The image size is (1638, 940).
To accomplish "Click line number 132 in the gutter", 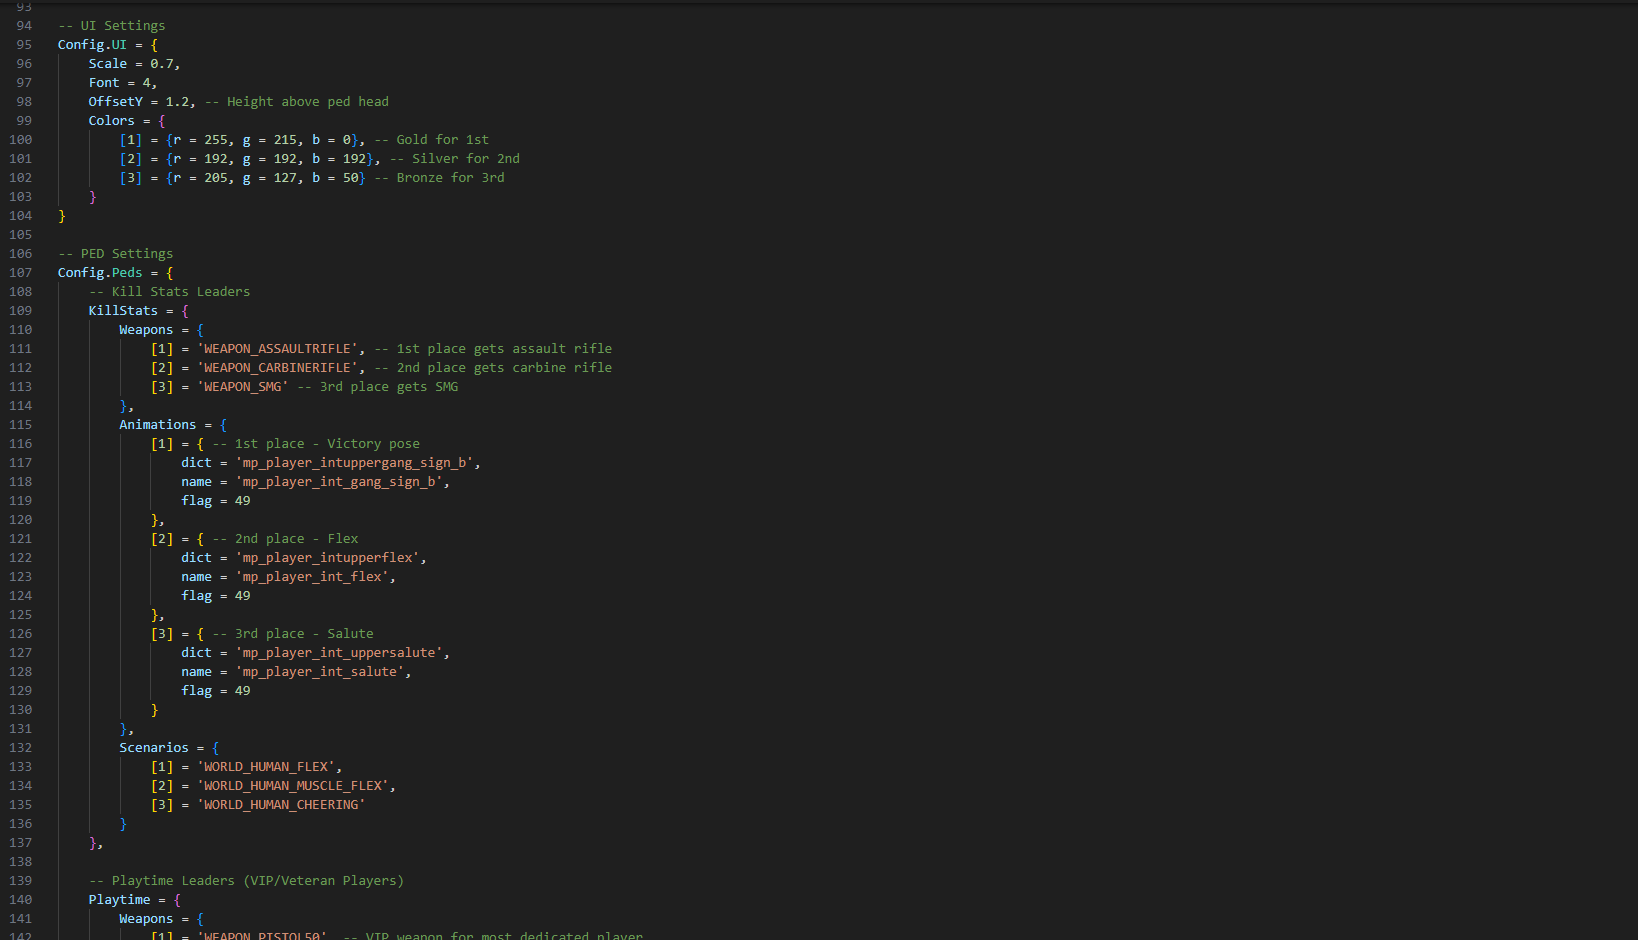I will coord(21,748).
